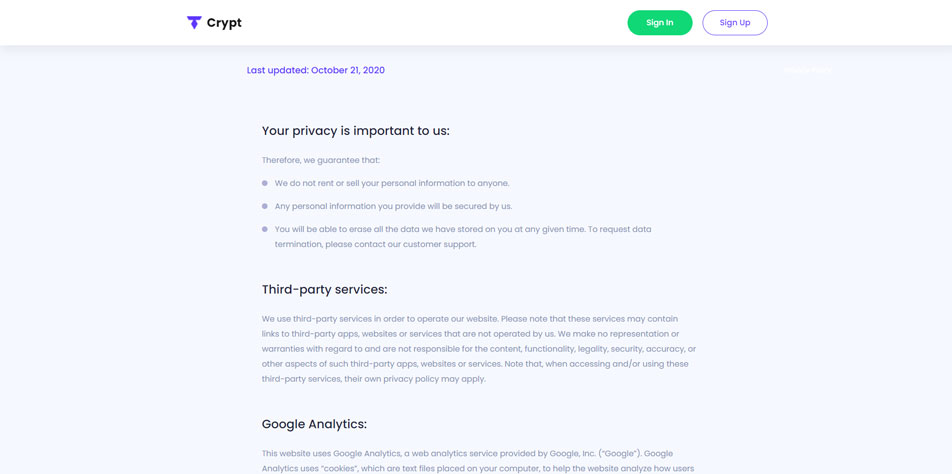Click the bullet dot before "Any personal information"
Image resolution: width=952 pixels, height=474 pixels.
(265, 206)
